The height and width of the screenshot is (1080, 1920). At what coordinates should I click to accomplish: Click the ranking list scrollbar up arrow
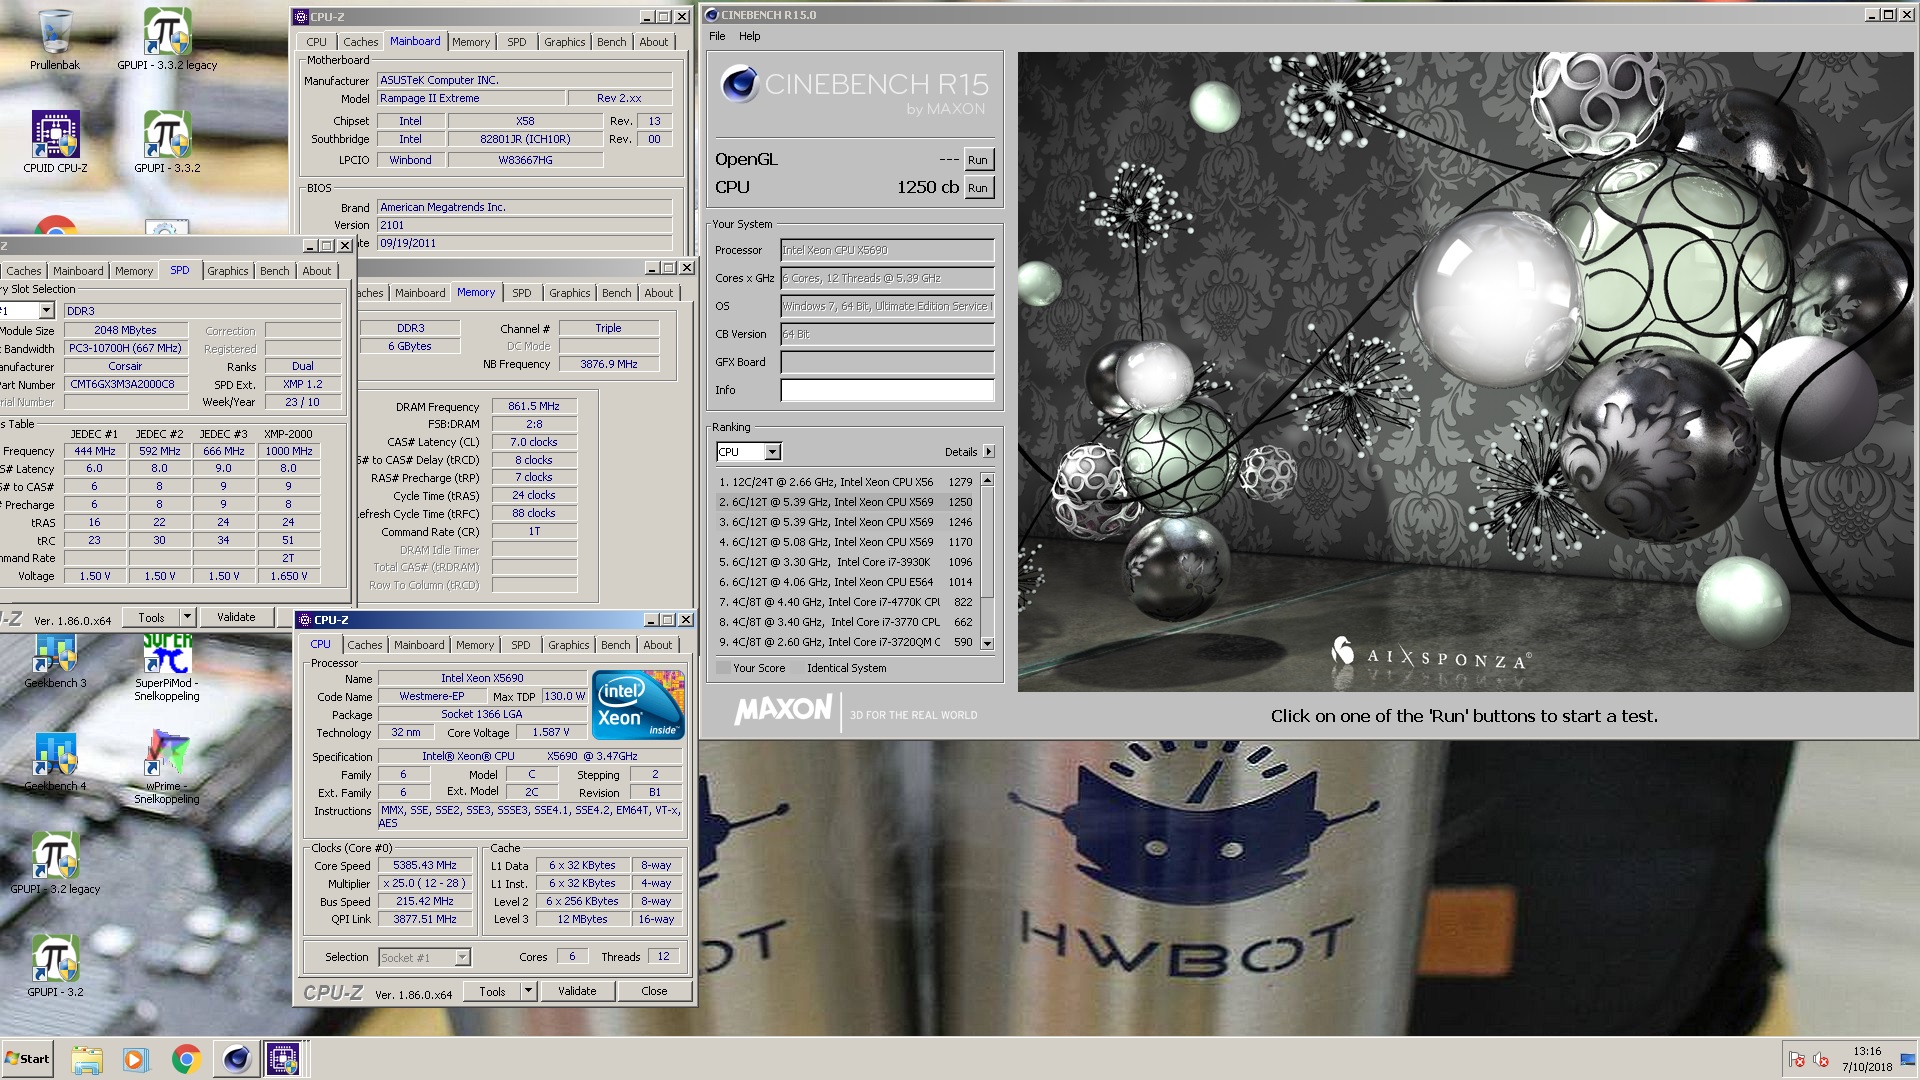[987, 481]
